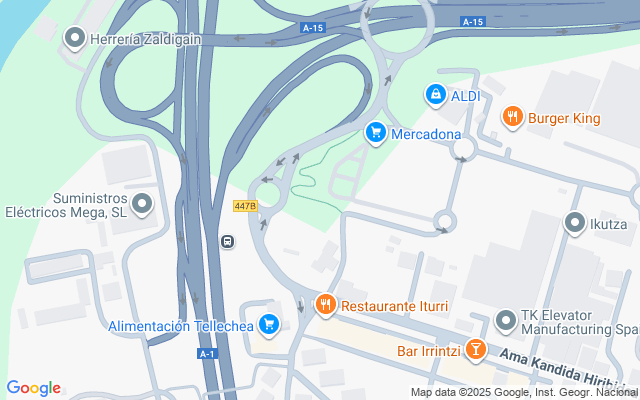Open Restaurante Iturri fork-and-knife marker
The width and height of the screenshot is (640, 400).
coord(325,305)
